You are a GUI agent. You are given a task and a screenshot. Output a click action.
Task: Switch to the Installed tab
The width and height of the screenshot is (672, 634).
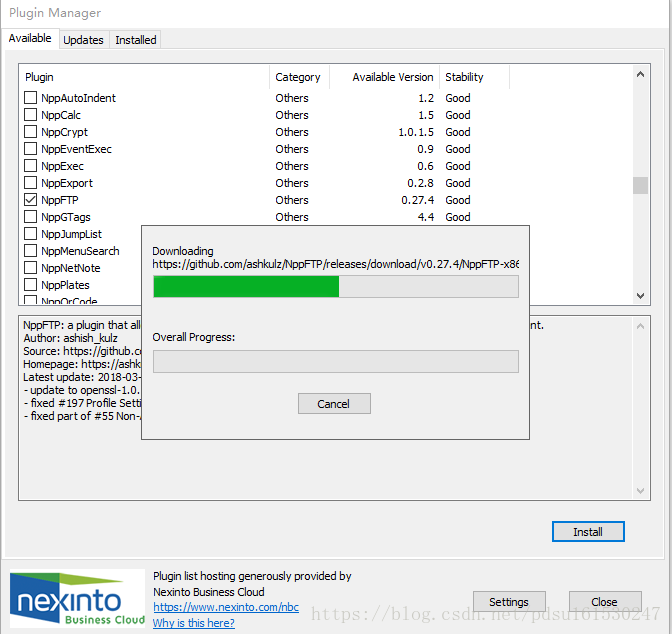135,40
